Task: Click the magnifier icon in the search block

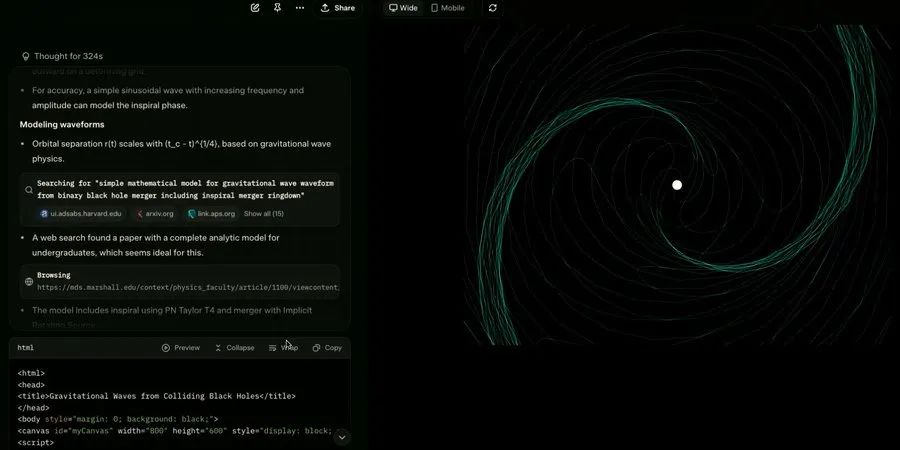Action: point(29,190)
